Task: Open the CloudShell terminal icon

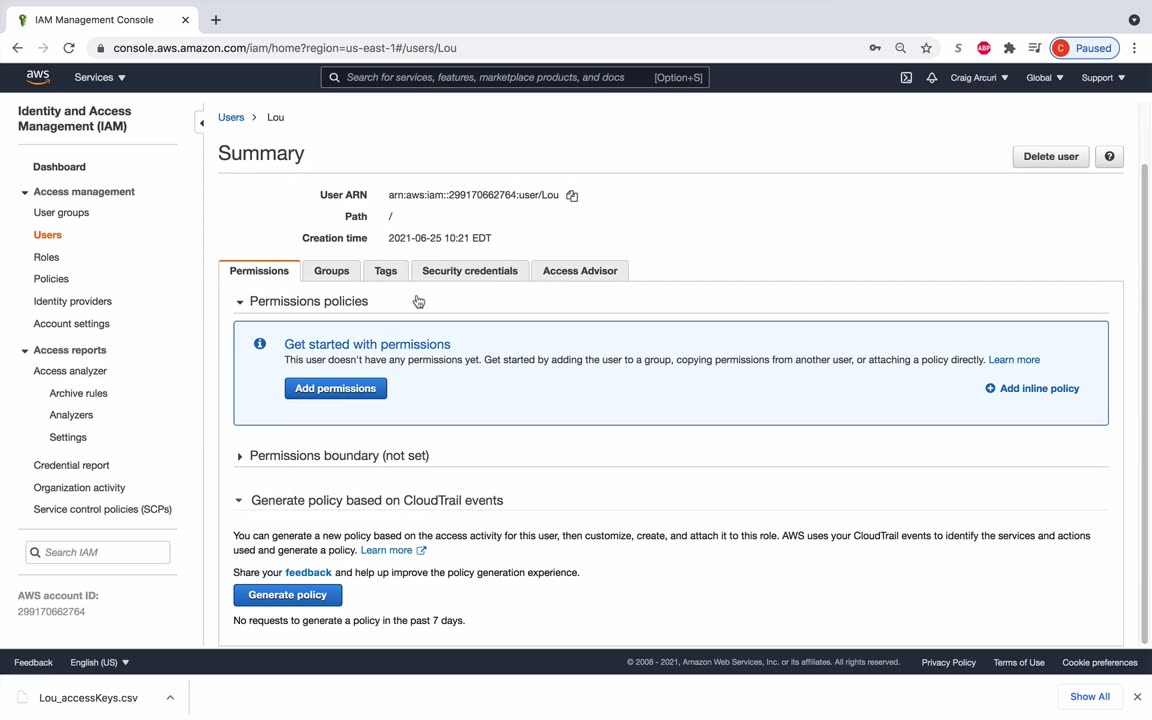Action: (906, 77)
